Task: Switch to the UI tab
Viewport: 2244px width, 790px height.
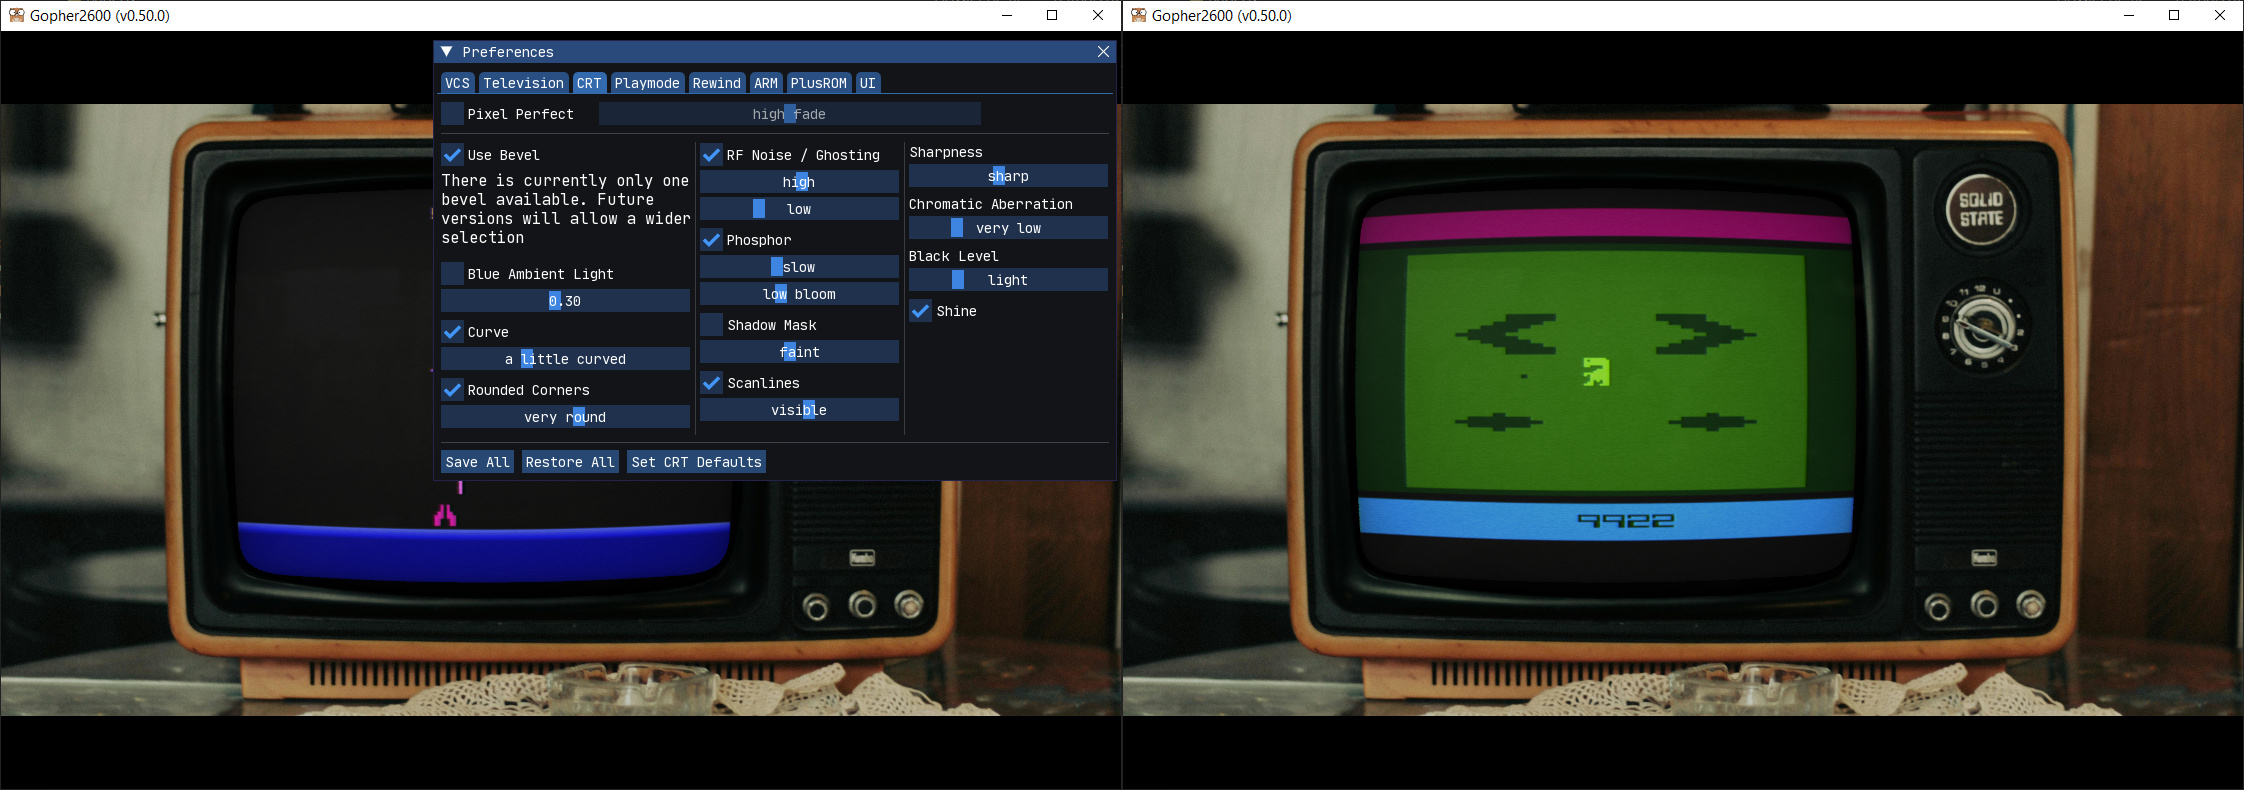Action: (x=867, y=83)
